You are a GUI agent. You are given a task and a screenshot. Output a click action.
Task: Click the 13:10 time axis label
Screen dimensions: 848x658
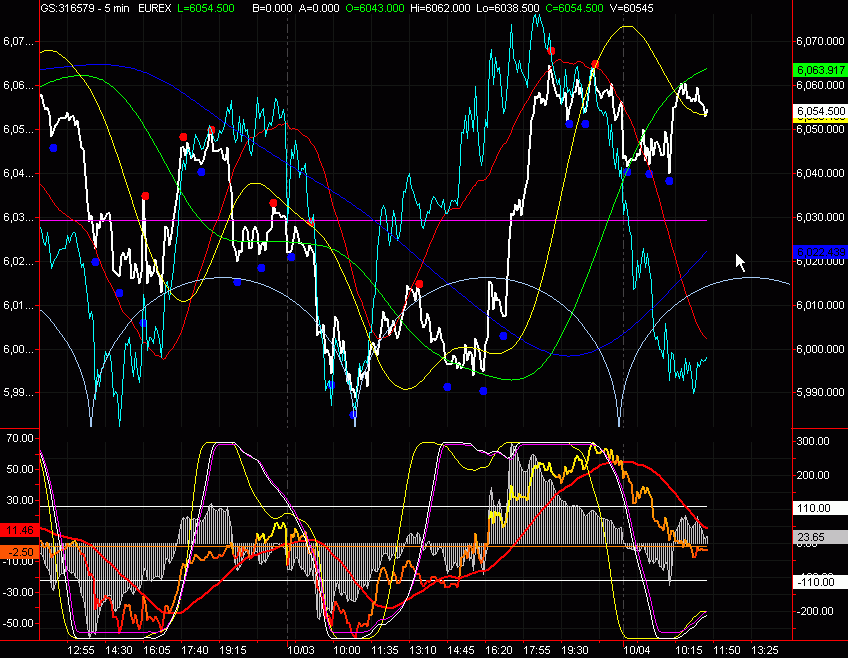pos(423,650)
